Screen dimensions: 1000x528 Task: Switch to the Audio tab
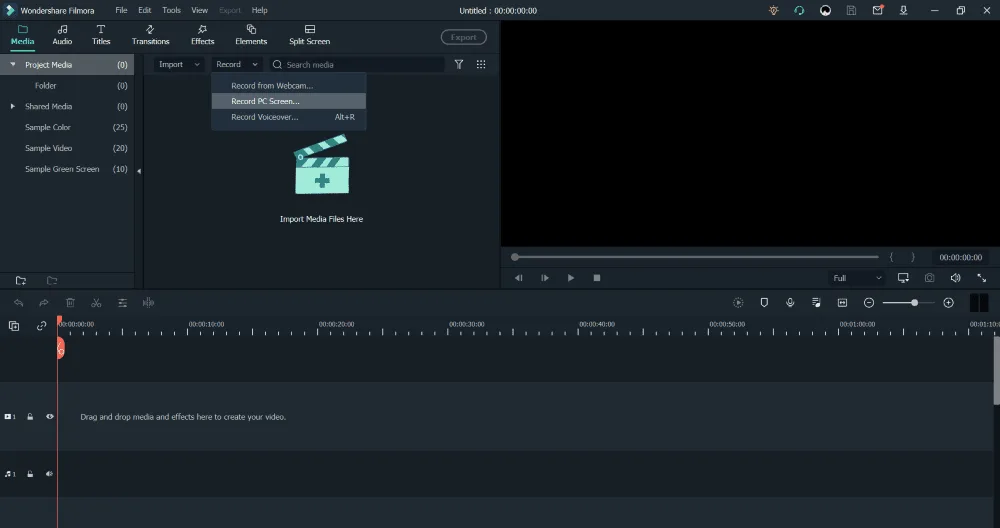pos(62,35)
